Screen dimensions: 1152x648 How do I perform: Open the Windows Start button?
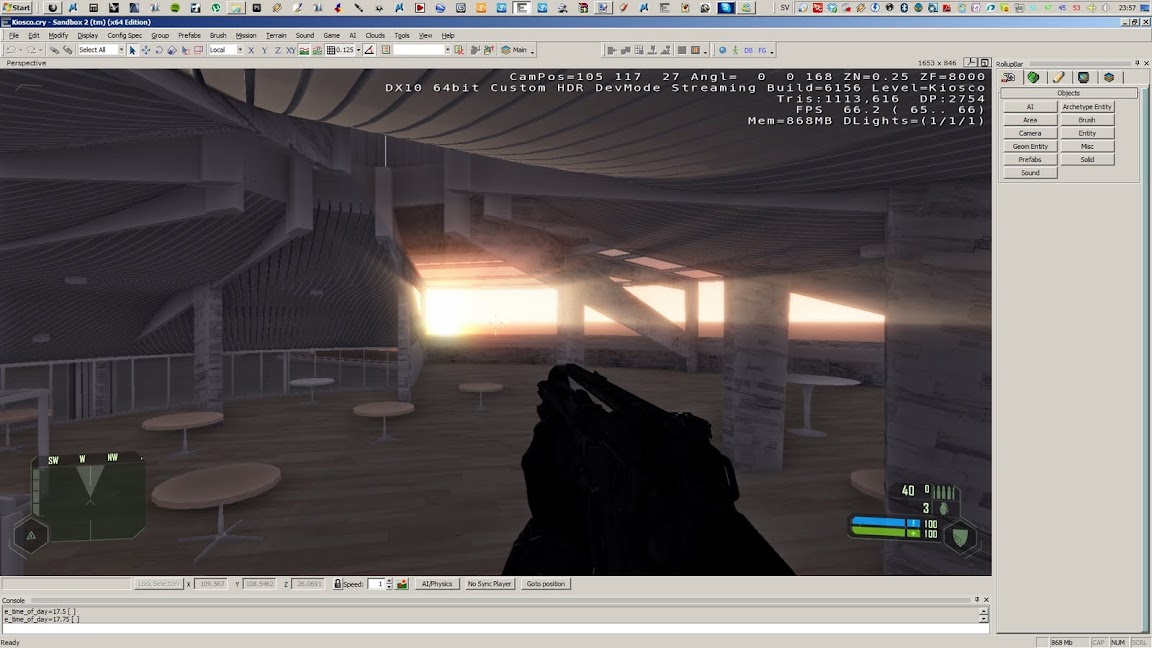point(17,7)
